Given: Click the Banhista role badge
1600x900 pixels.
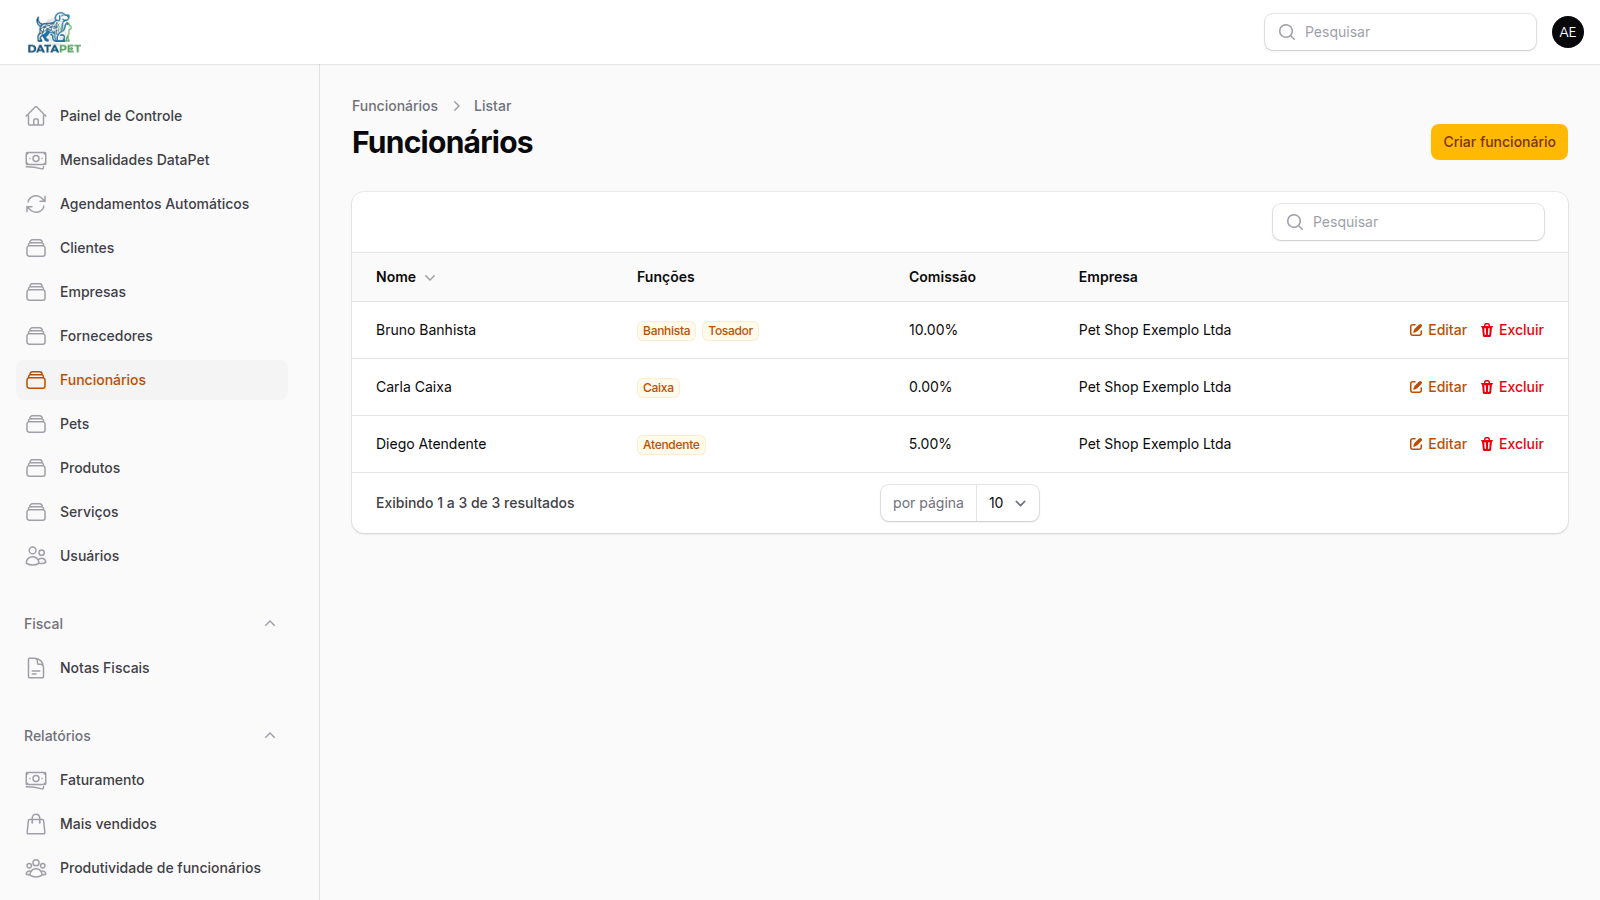Looking at the screenshot, I should pyautogui.click(x=666, y=331).
